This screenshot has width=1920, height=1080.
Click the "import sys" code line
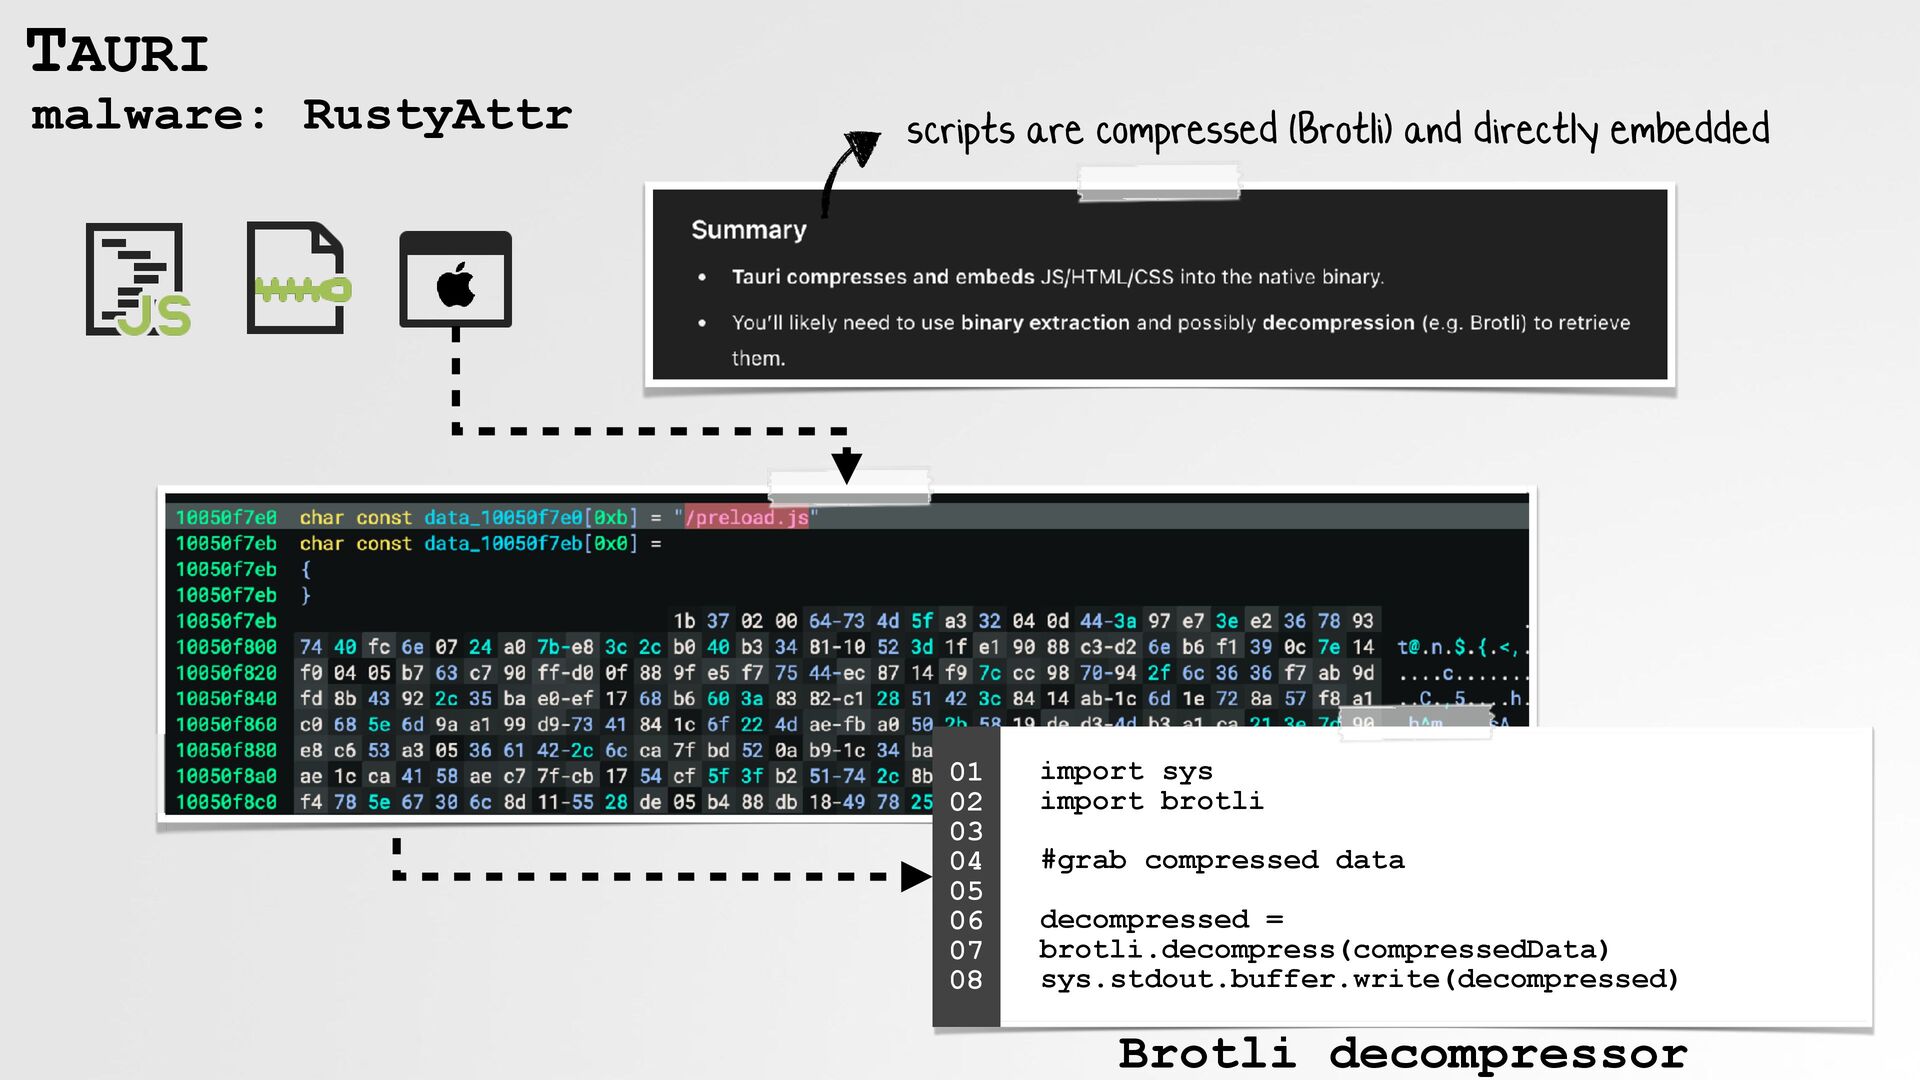[1126, 771]
